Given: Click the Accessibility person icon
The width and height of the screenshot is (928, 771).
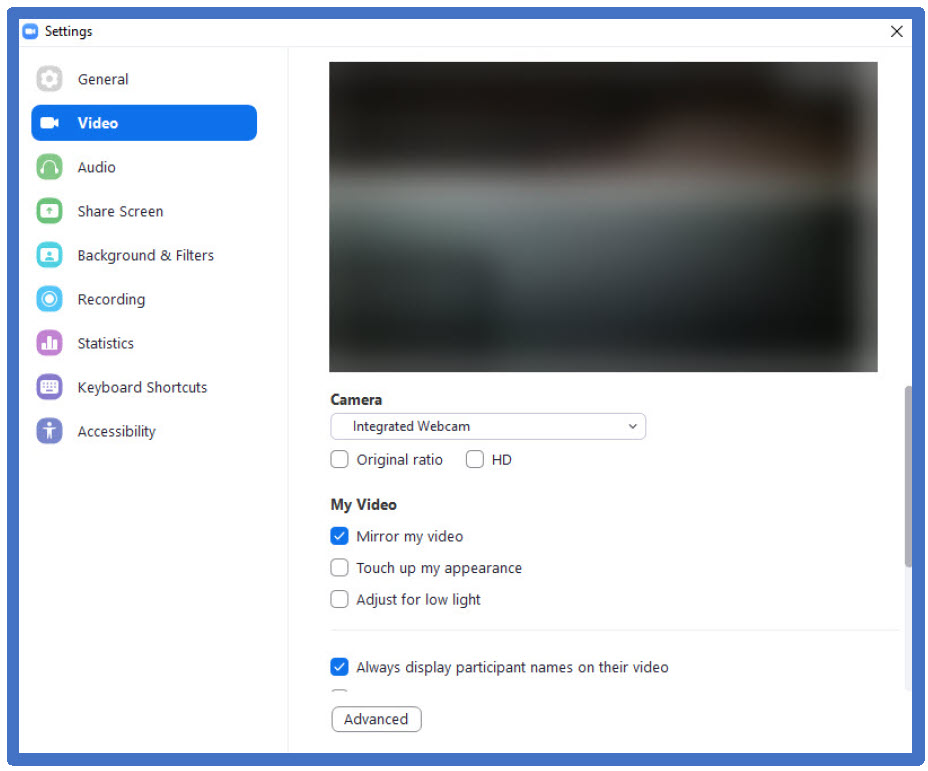Looking at the screenshot, I should [49, 431].
